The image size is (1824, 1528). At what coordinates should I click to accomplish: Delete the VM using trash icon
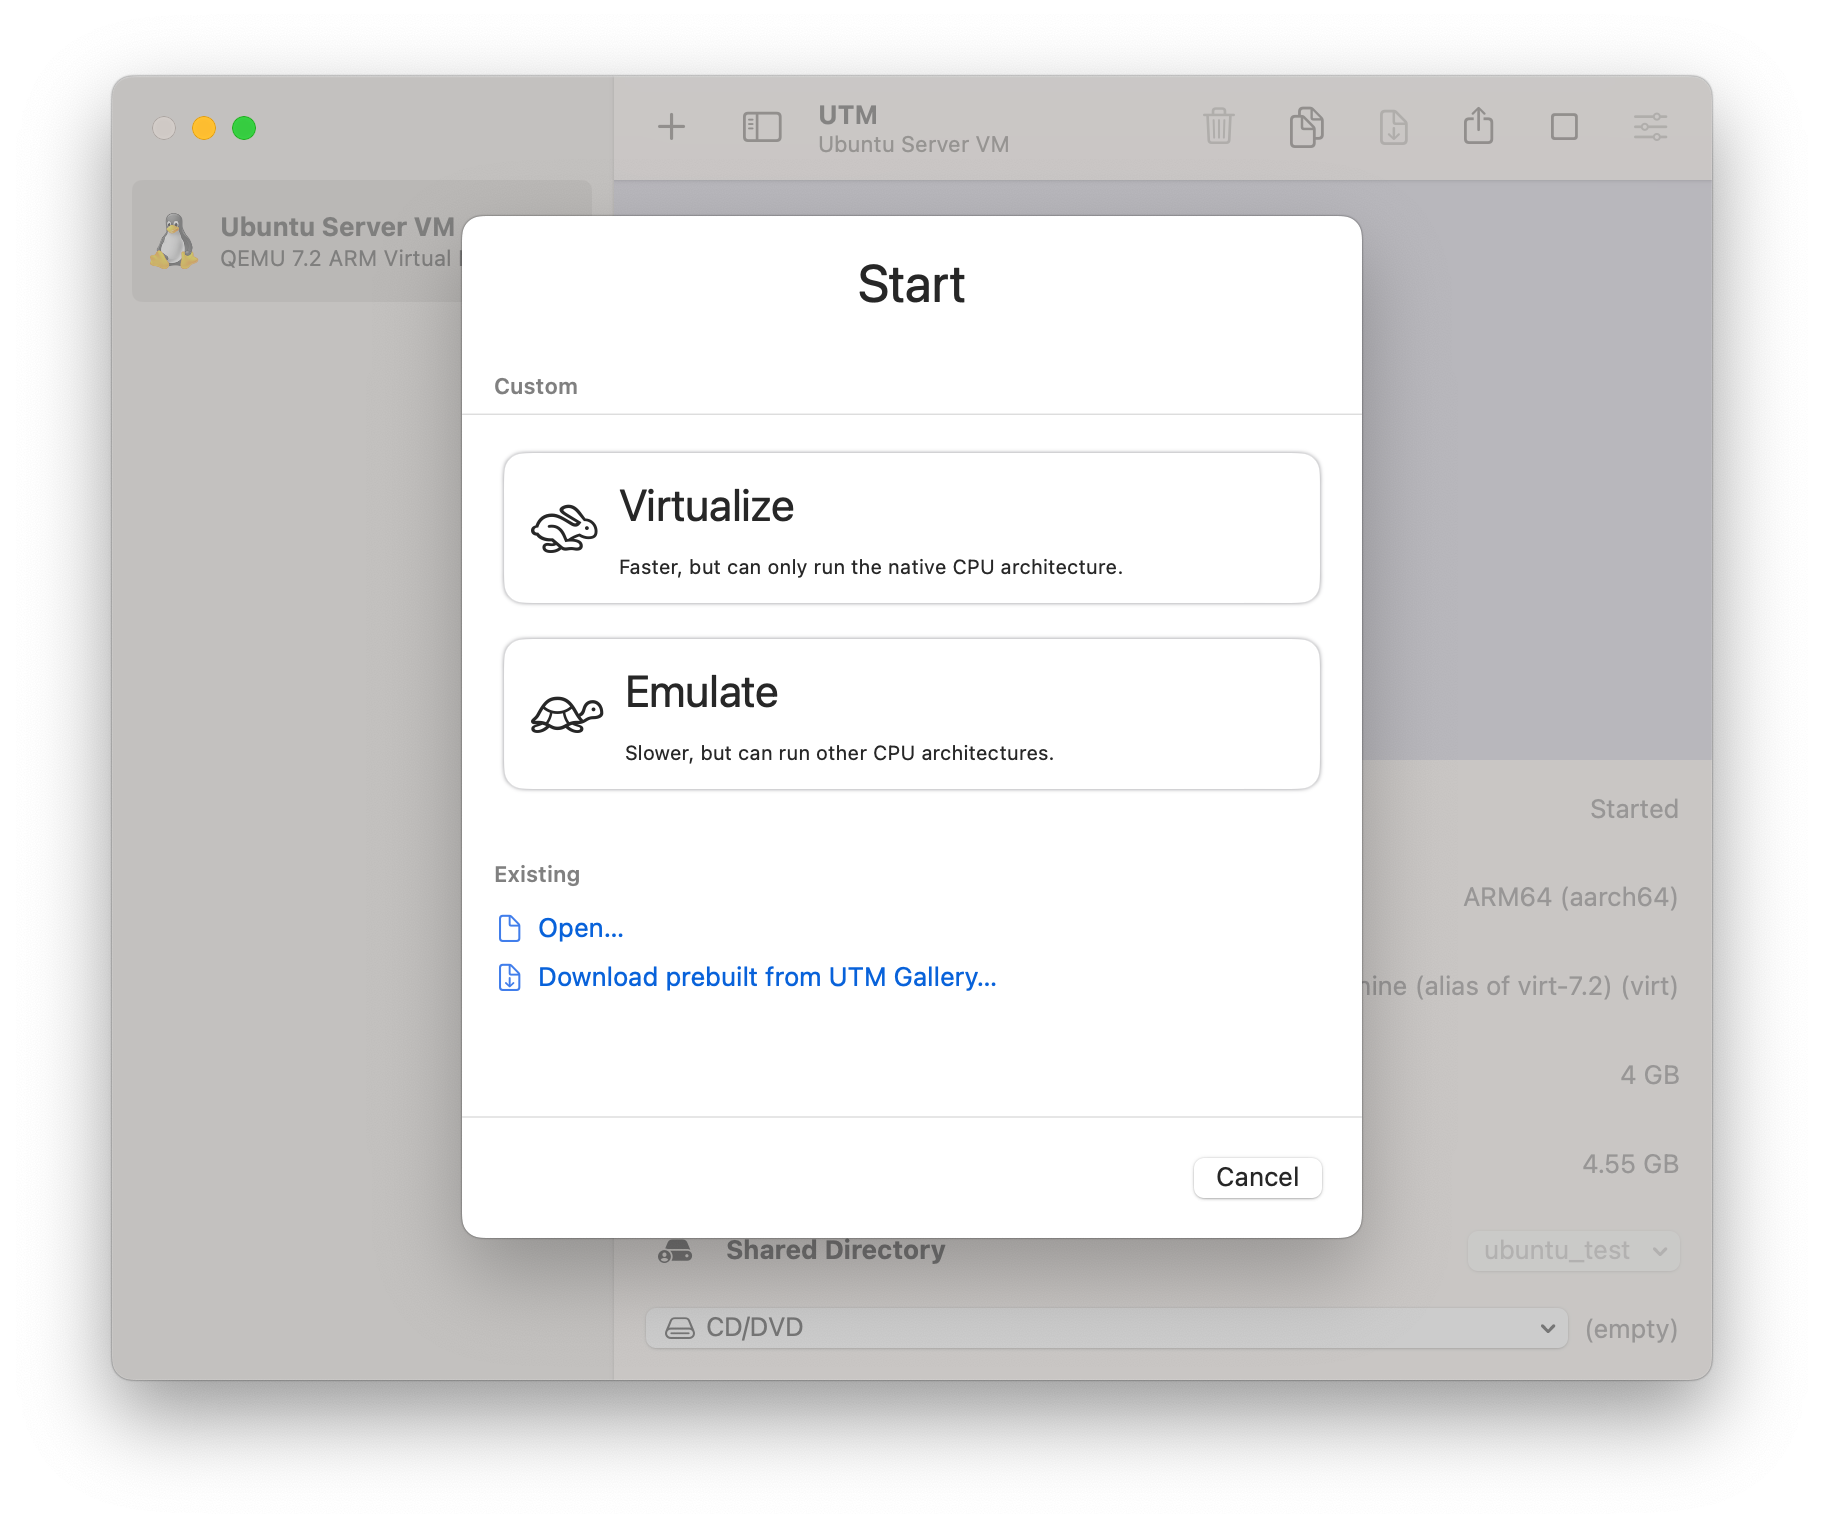coord(1219,127)
